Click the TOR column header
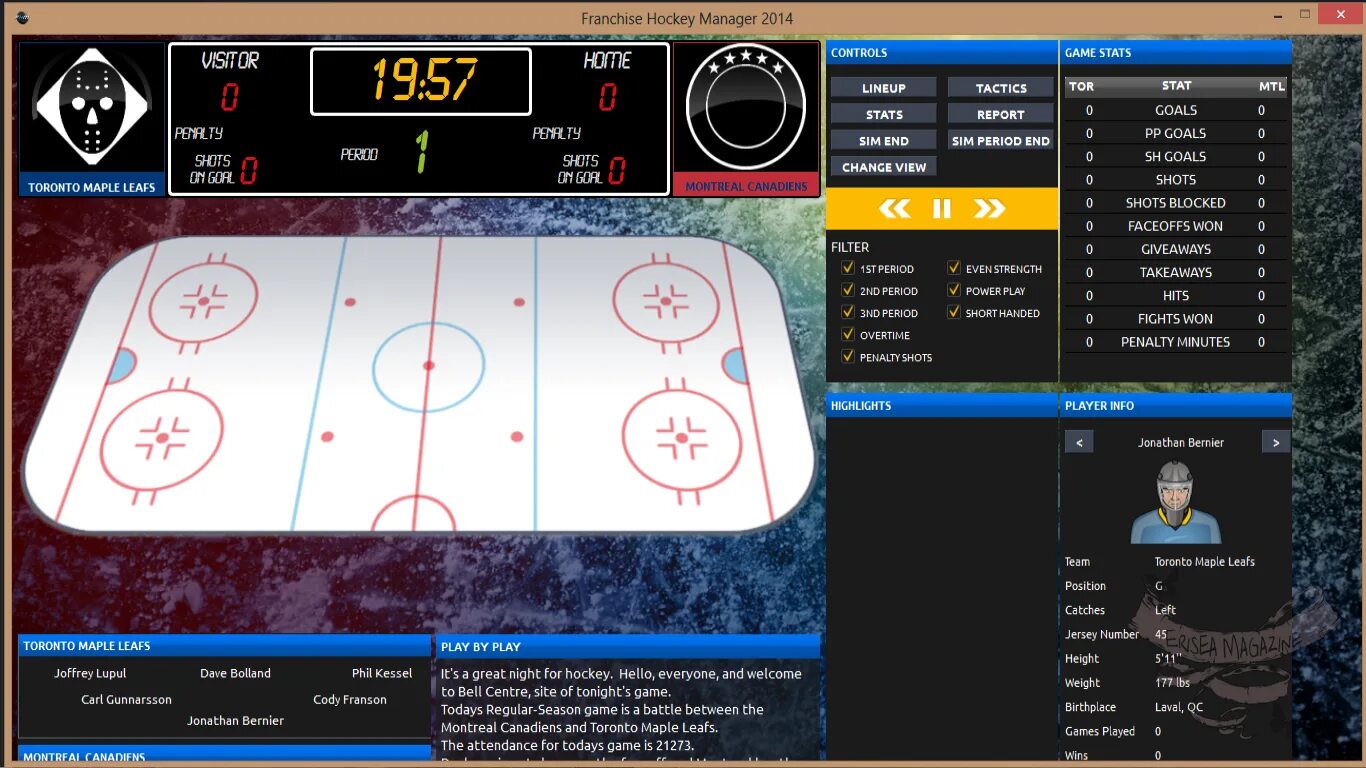1366x768 pixels. pyautogui.click(x=1082, y=86)
